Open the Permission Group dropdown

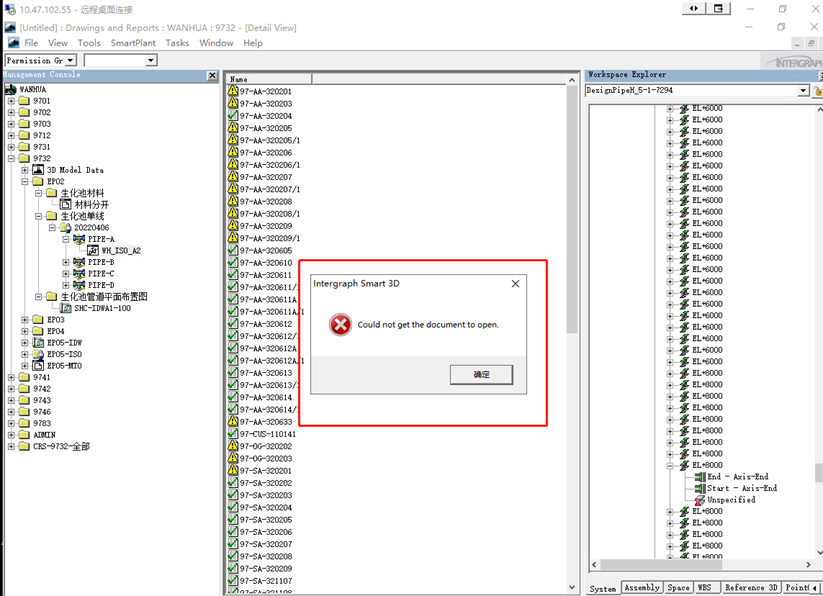click(x=71, y=60)
